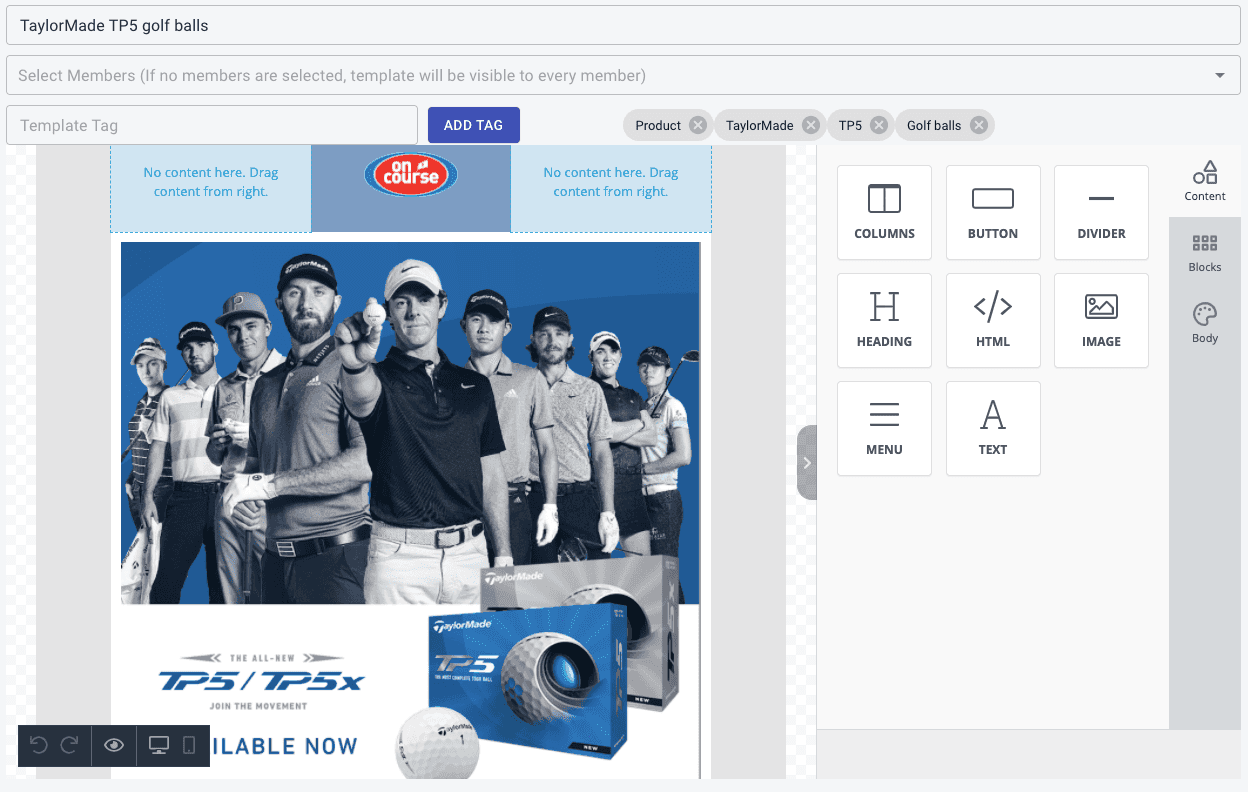The height and width of the screenshot is (792, 1248).
Task: Select the TaylorMade golfers banner image
Action: click(x=410, y=509)
